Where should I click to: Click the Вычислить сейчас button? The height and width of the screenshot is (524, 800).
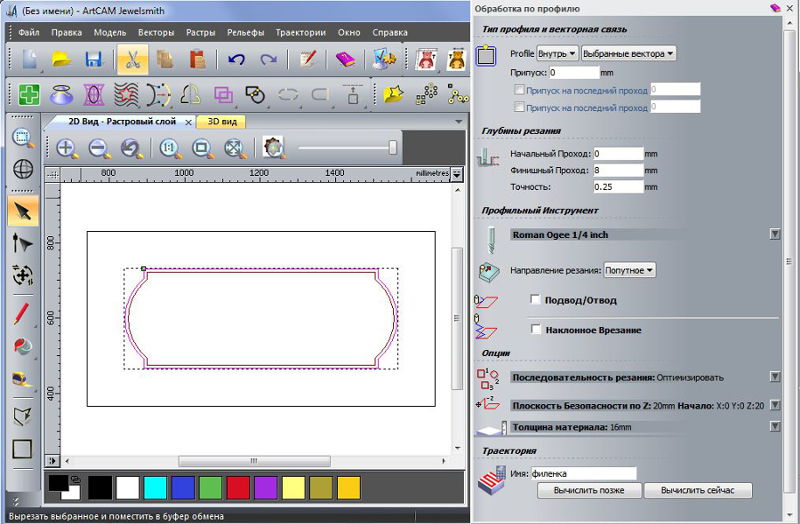(x=697, y=490)
